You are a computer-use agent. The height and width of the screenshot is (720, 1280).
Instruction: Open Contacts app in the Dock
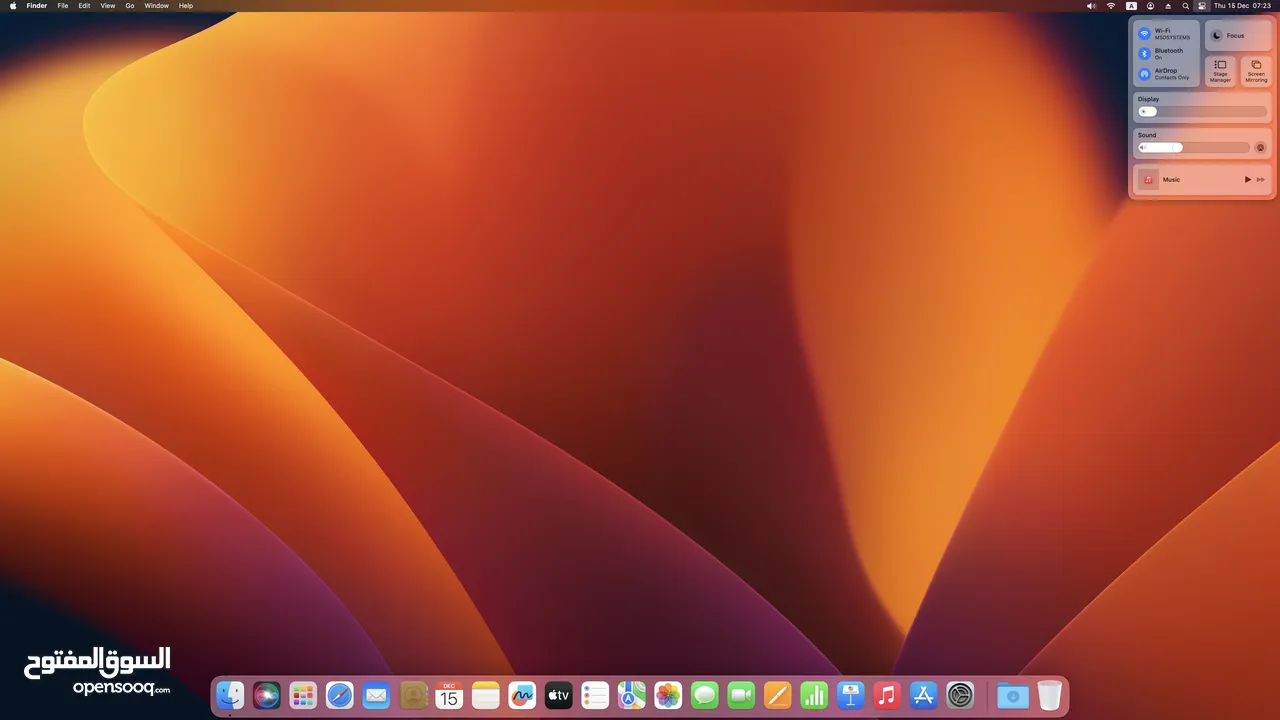413,695
